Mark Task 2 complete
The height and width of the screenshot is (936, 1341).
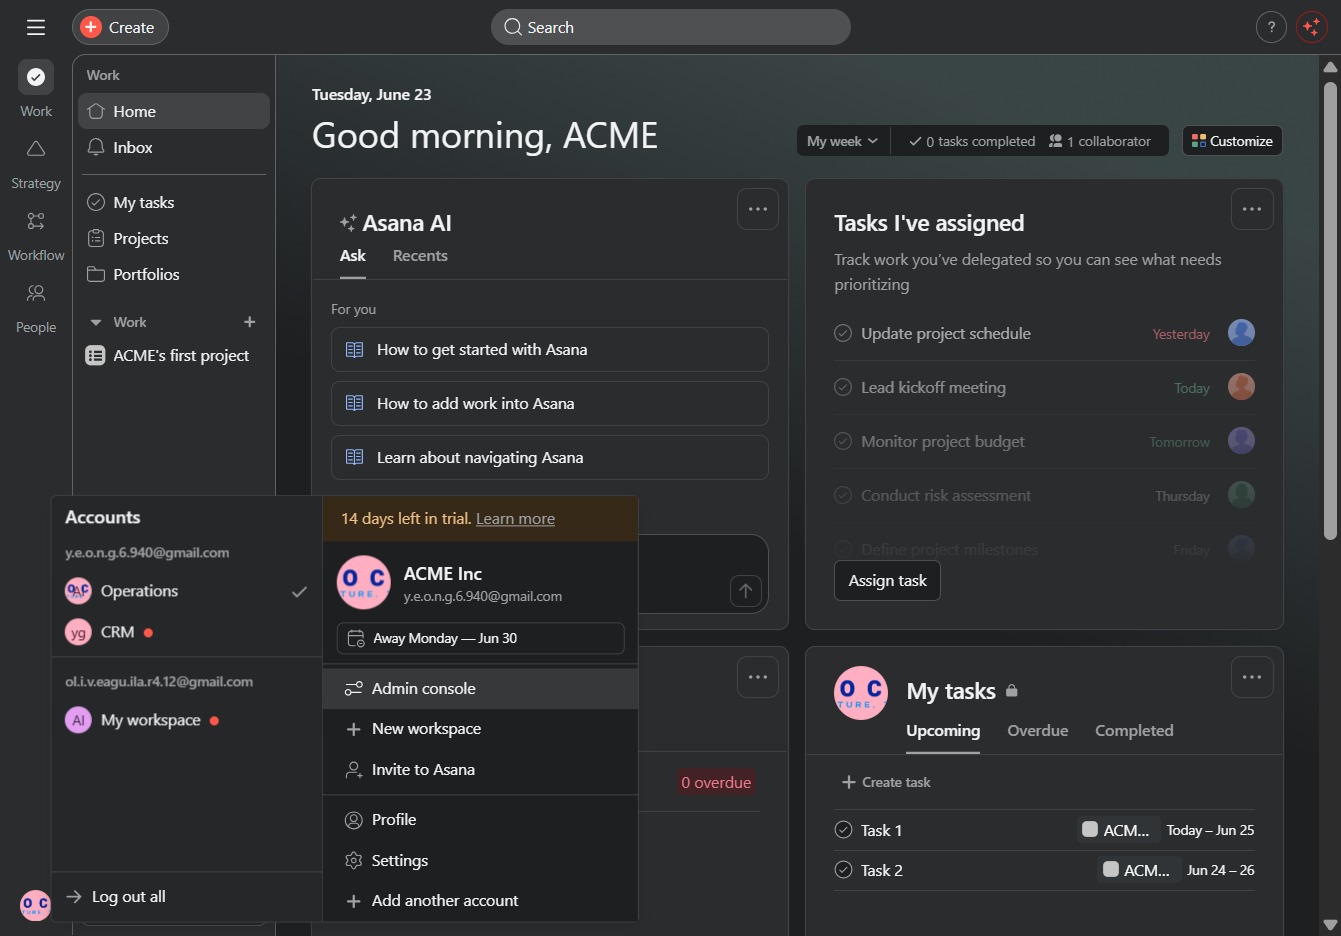[x=843, y=870]
